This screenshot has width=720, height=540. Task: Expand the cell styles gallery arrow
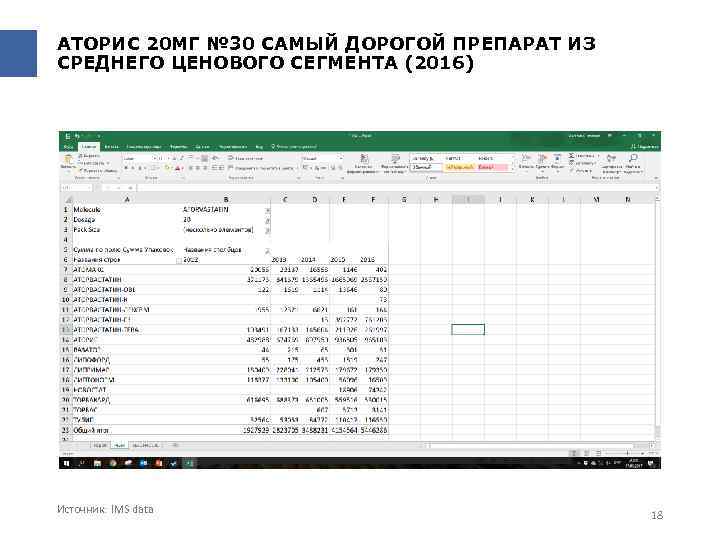coord(513,169)
